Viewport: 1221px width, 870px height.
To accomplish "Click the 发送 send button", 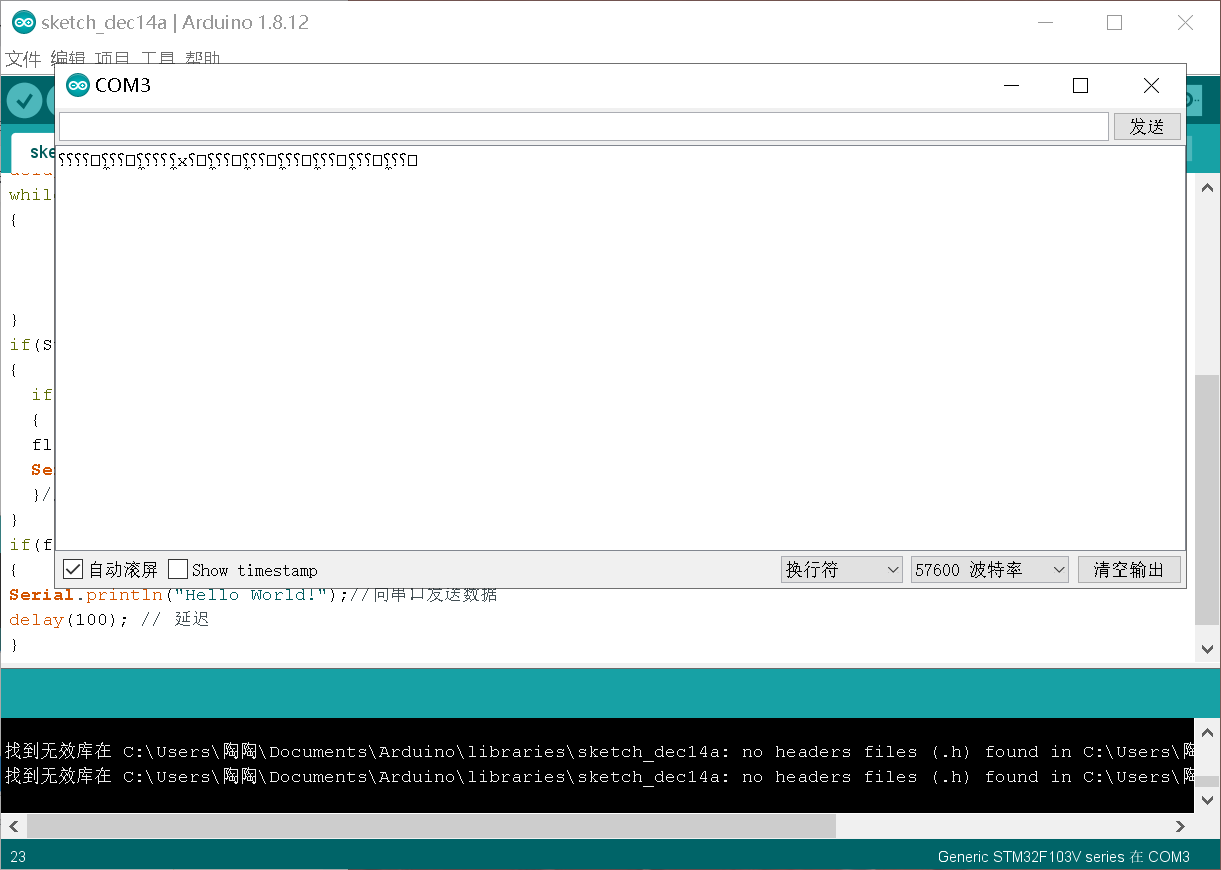I will point(1146,126).
